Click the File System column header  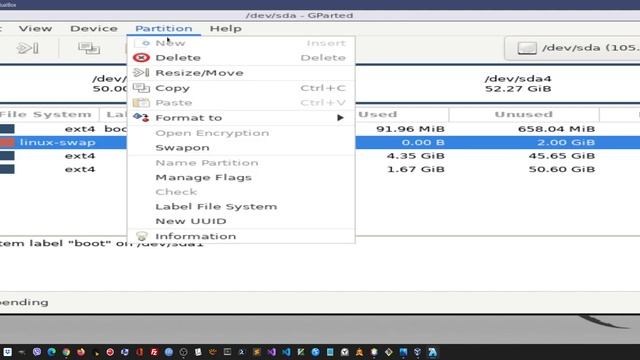pos(46,114)
